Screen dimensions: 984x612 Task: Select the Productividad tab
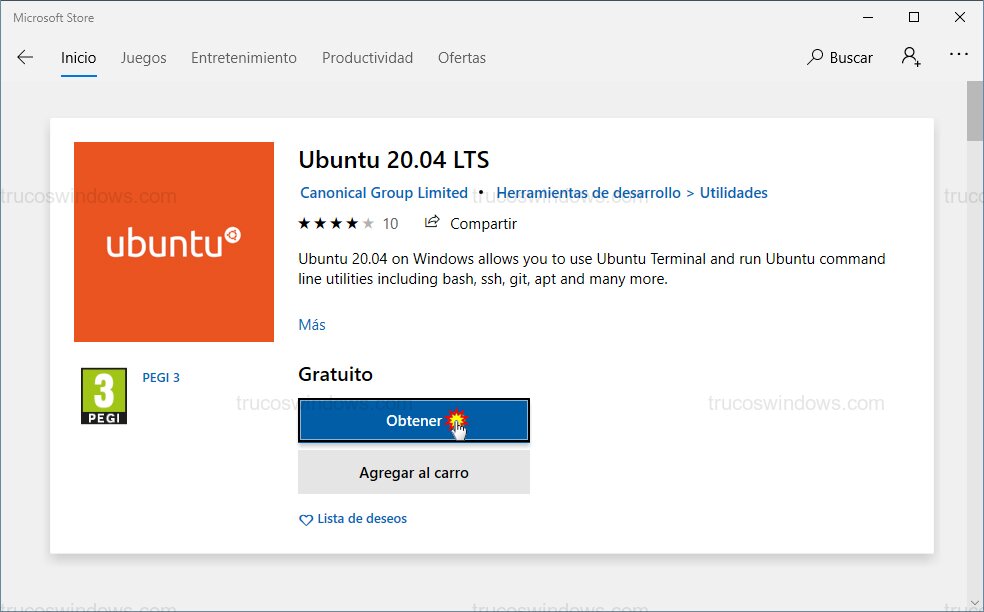[367, 58]
